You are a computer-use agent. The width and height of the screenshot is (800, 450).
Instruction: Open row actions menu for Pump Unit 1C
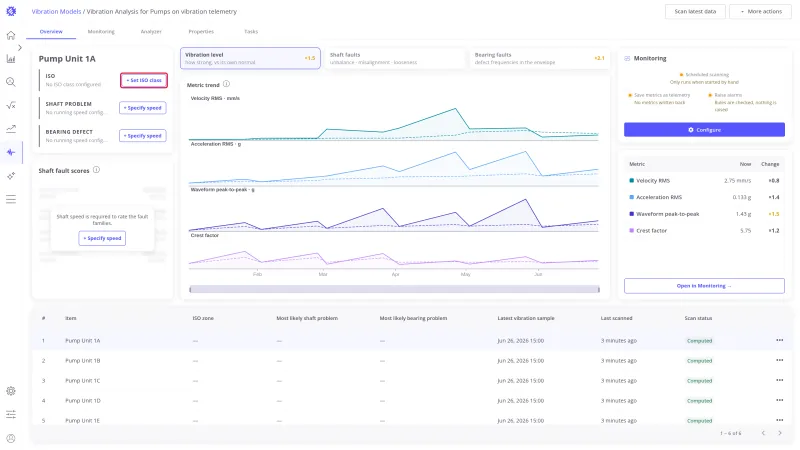pos(780,380)
